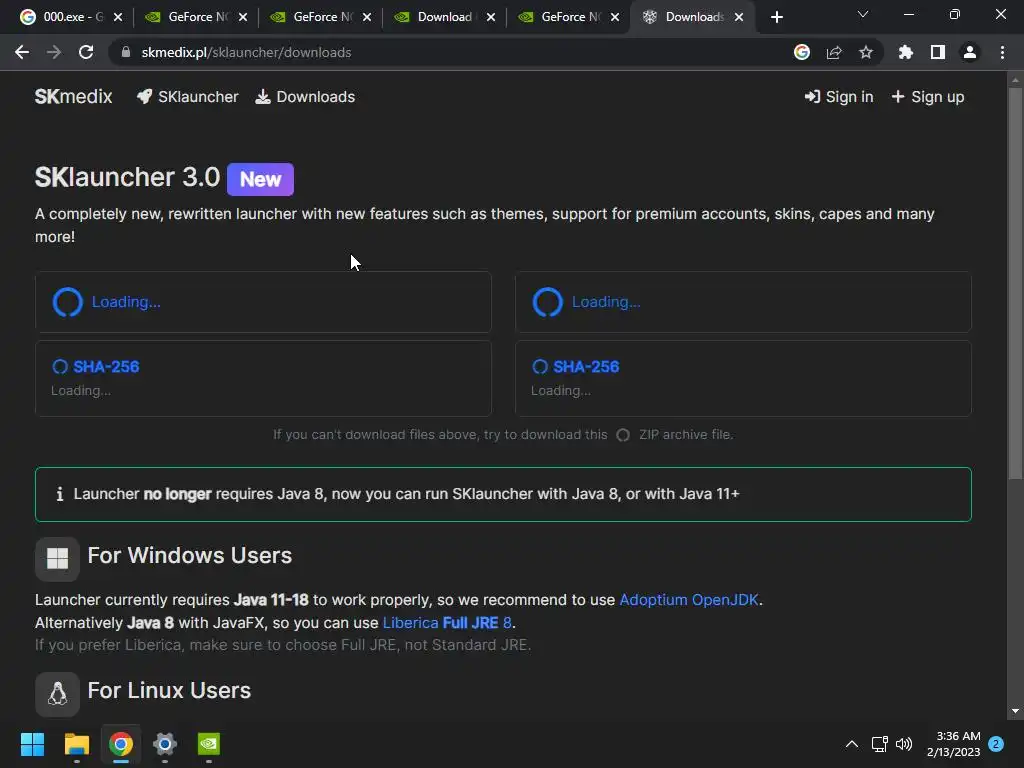Expand the tab search chevron

[863, 14]
